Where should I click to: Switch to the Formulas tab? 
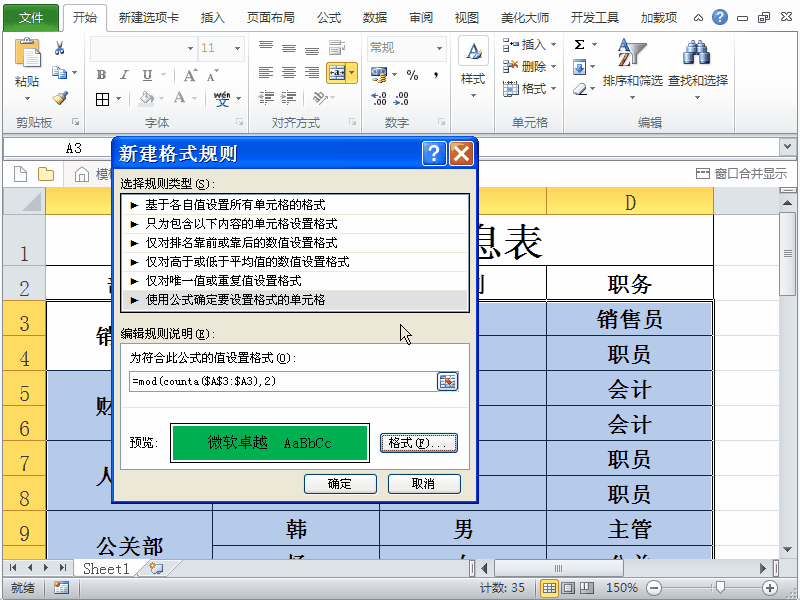pos(329,18)
